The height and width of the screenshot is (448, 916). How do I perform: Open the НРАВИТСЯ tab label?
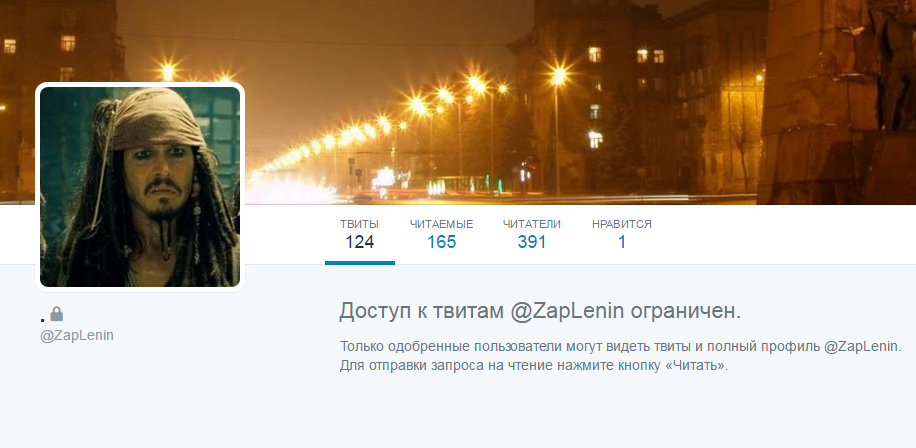[x=622, y=224]
